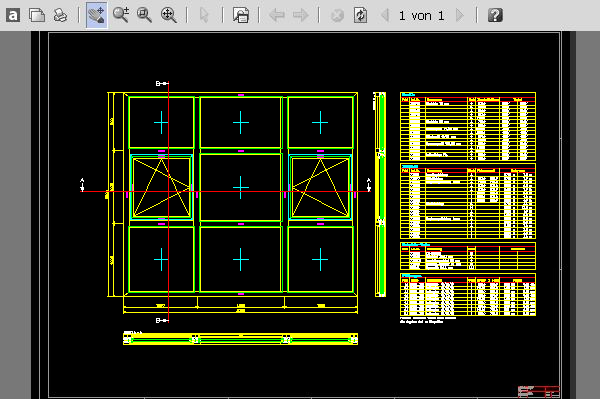The height and width of the screenshot is (399, 600).
Task: Click the Fit to Window zoom icon
Action: coord(168,15)
